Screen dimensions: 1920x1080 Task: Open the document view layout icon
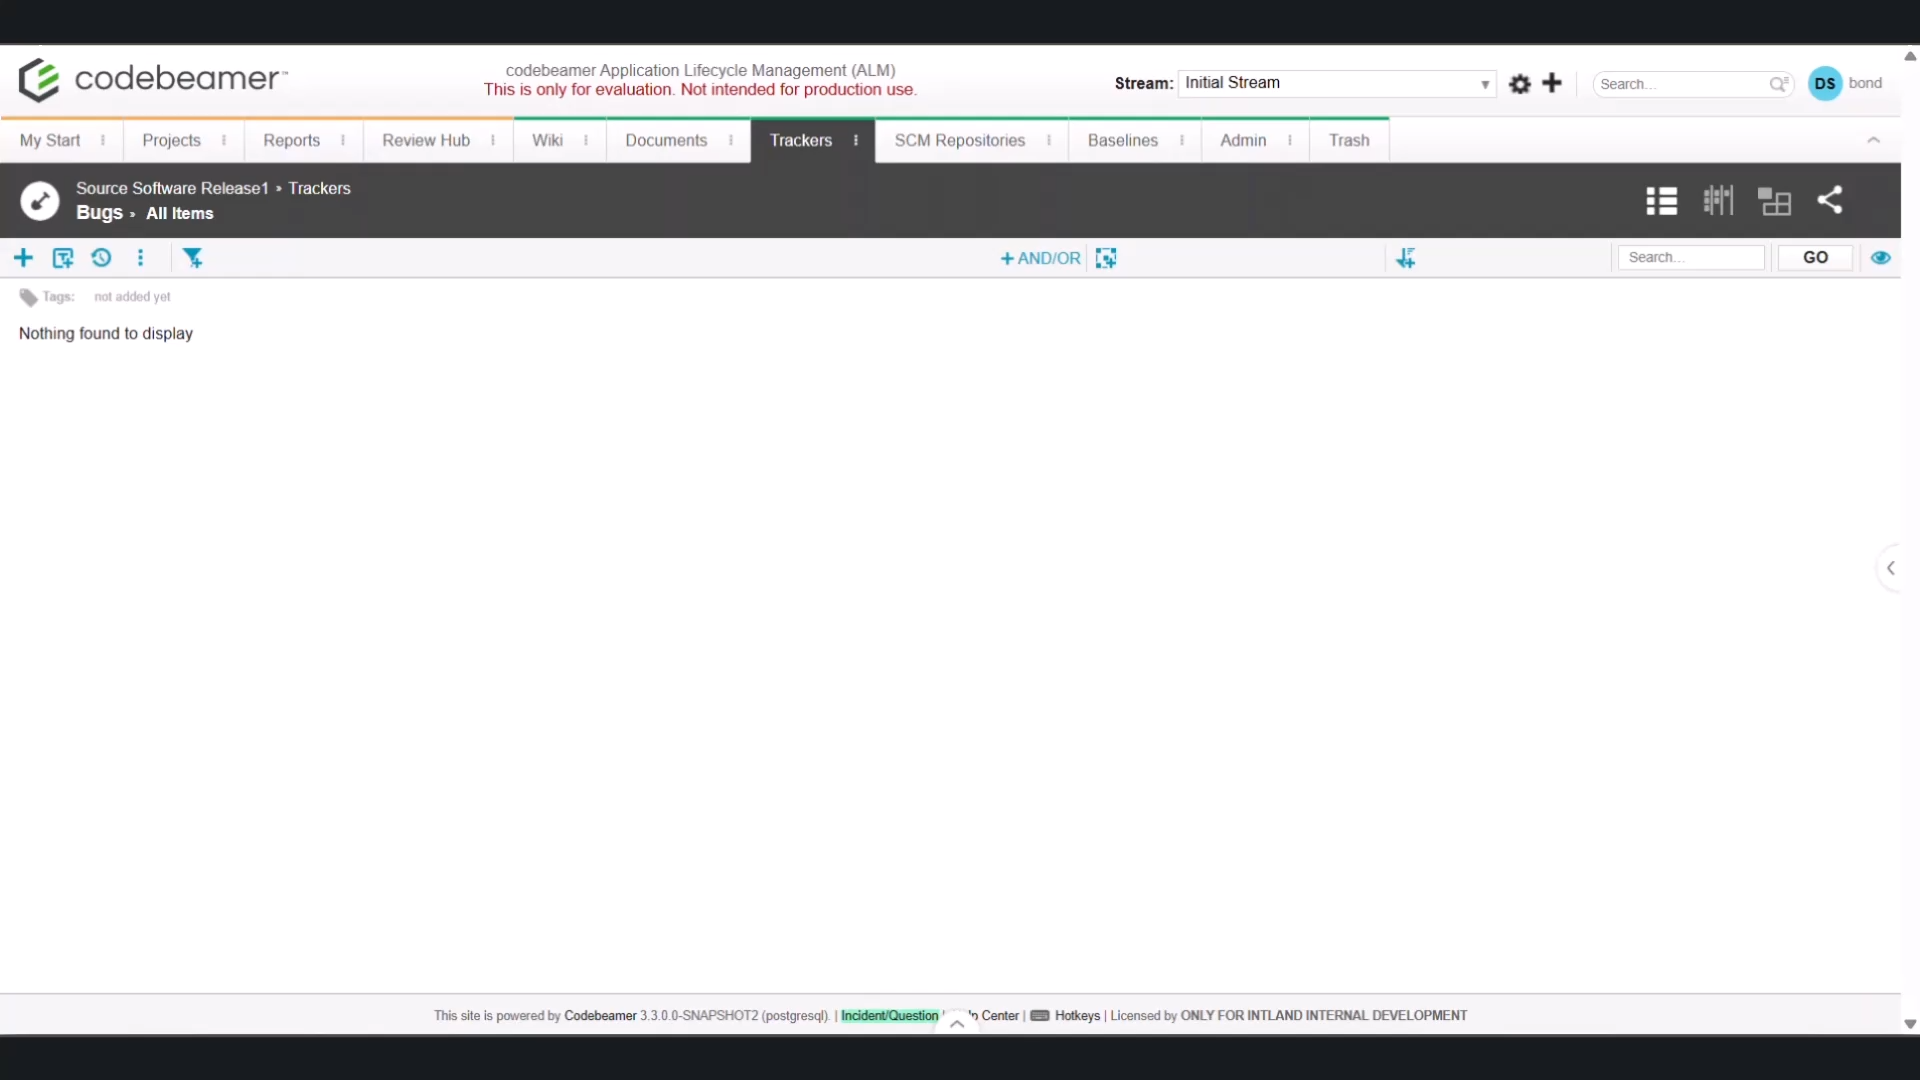(x=1775, y=201)
